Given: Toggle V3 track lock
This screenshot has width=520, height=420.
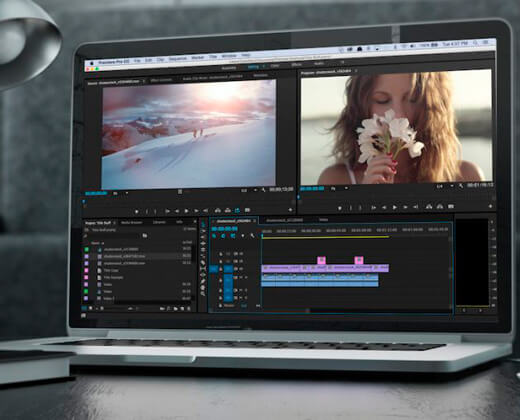Looking at the screenshot, I should [221, 254].
